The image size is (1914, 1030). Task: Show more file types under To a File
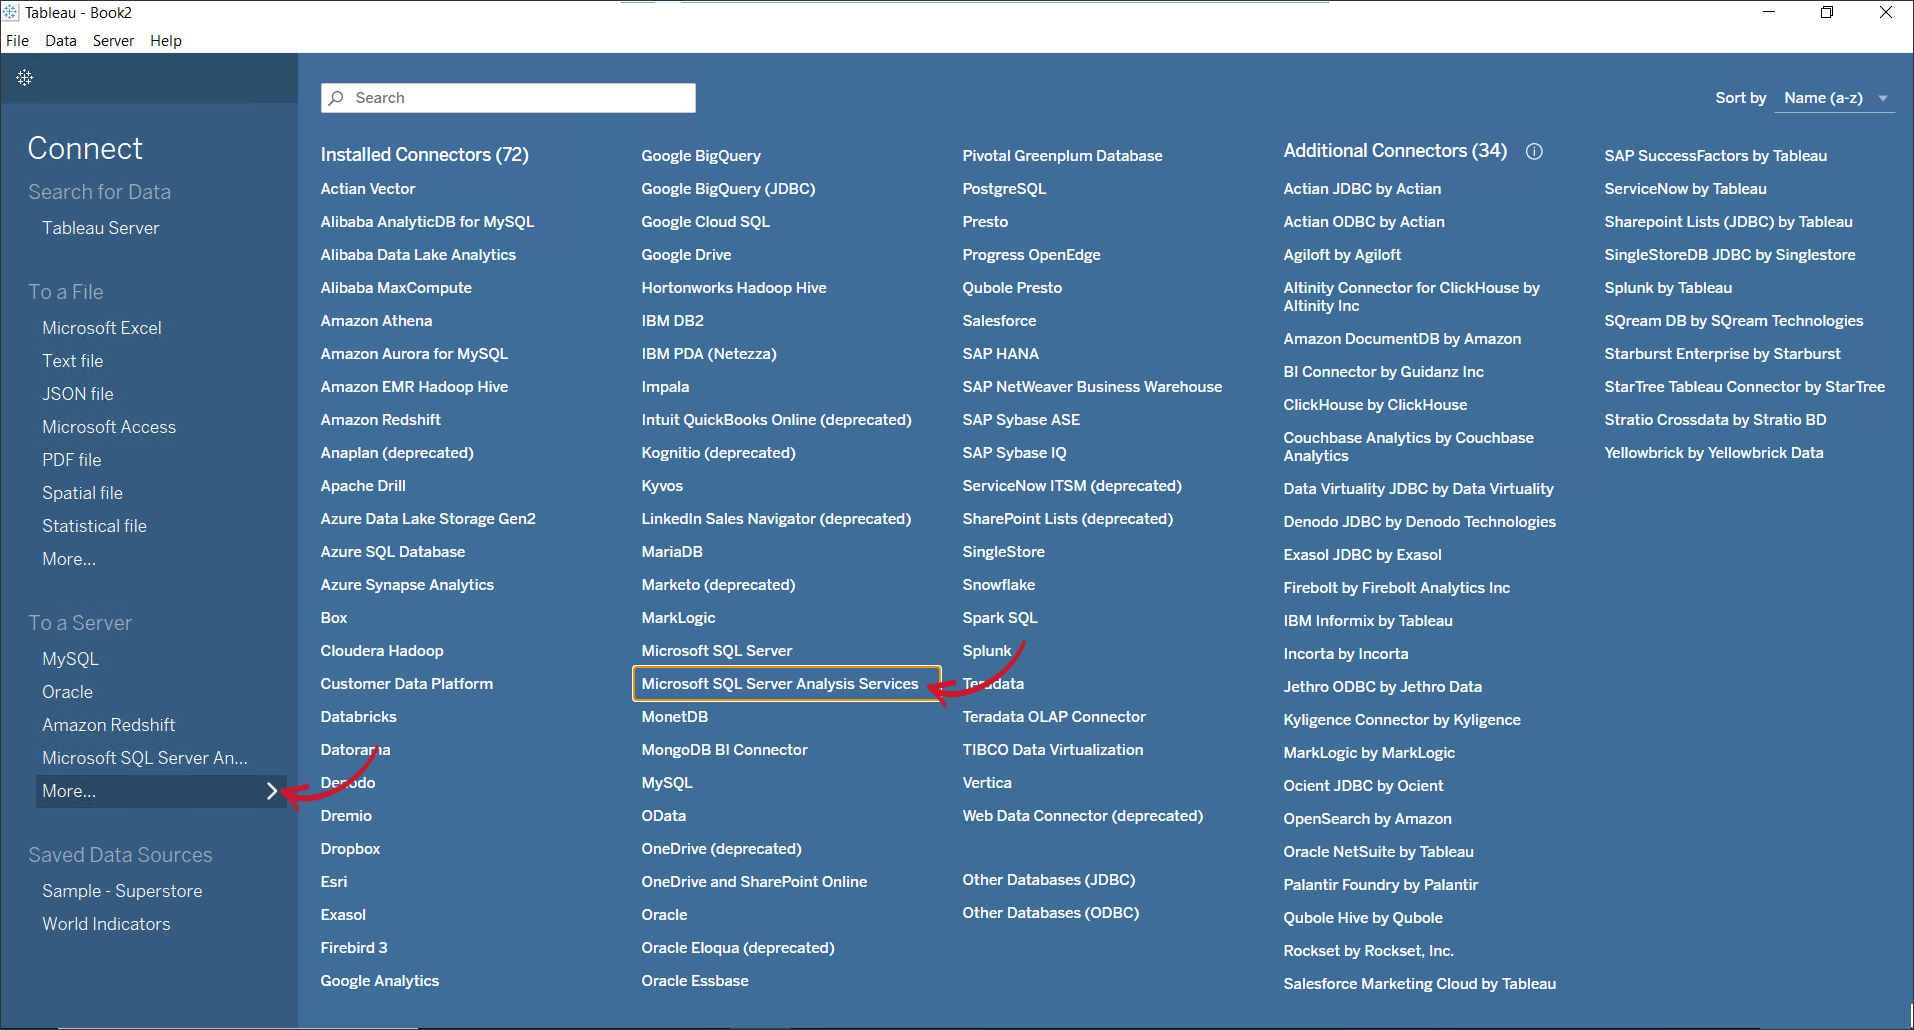69,559
